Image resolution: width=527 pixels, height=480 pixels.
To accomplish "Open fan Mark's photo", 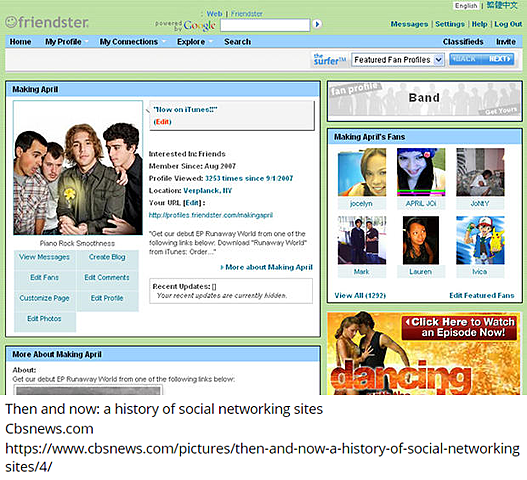I will tap(362, 240).
